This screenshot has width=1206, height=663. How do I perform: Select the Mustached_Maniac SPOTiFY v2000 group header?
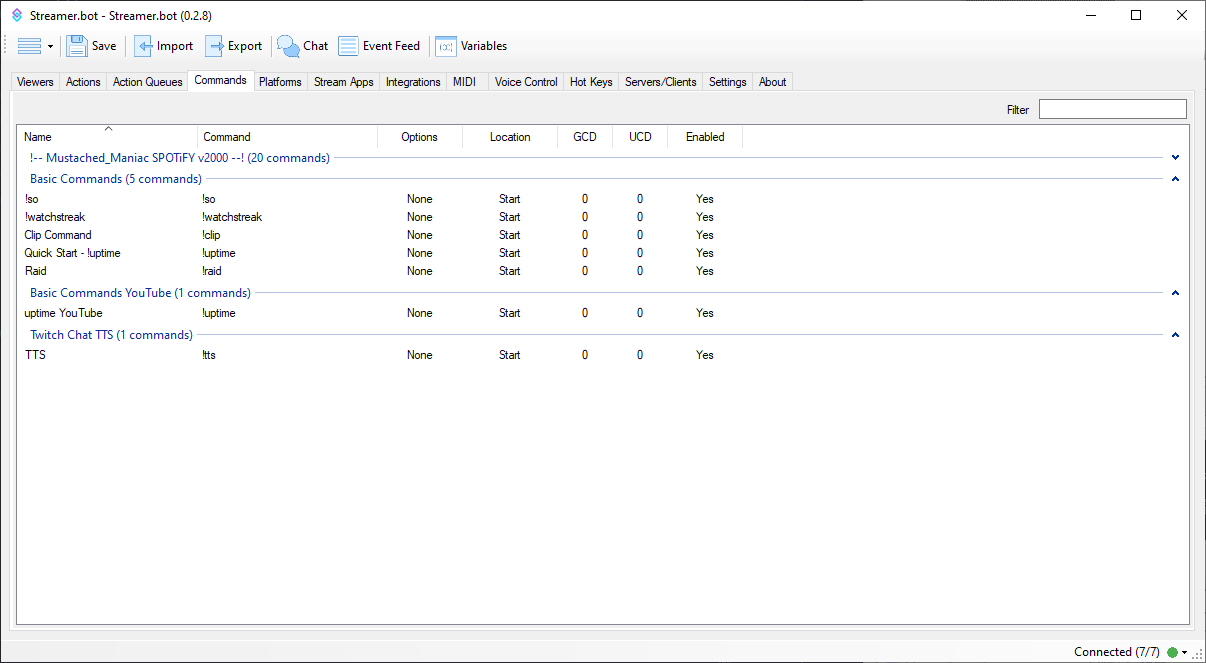pyautogui.click(x=180, y=158)
